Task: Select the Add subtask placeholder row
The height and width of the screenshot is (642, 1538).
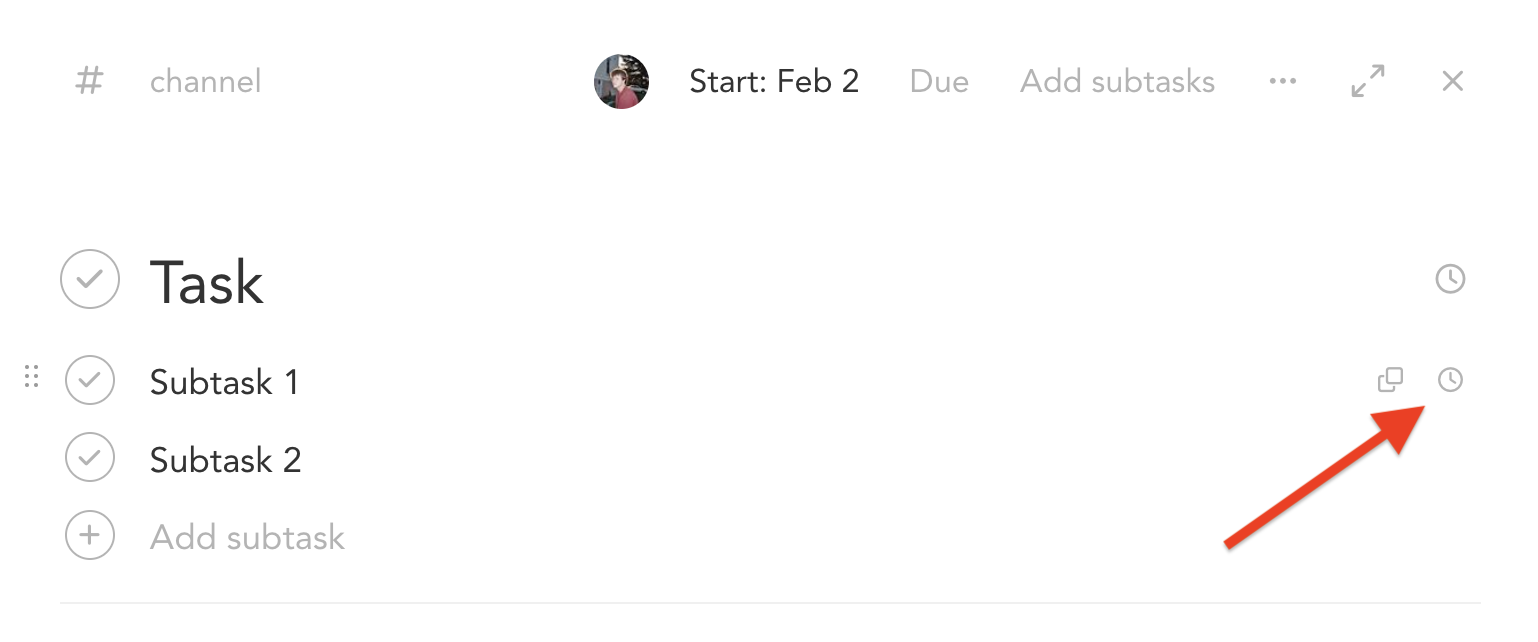Action: click(x=246, y=536)
